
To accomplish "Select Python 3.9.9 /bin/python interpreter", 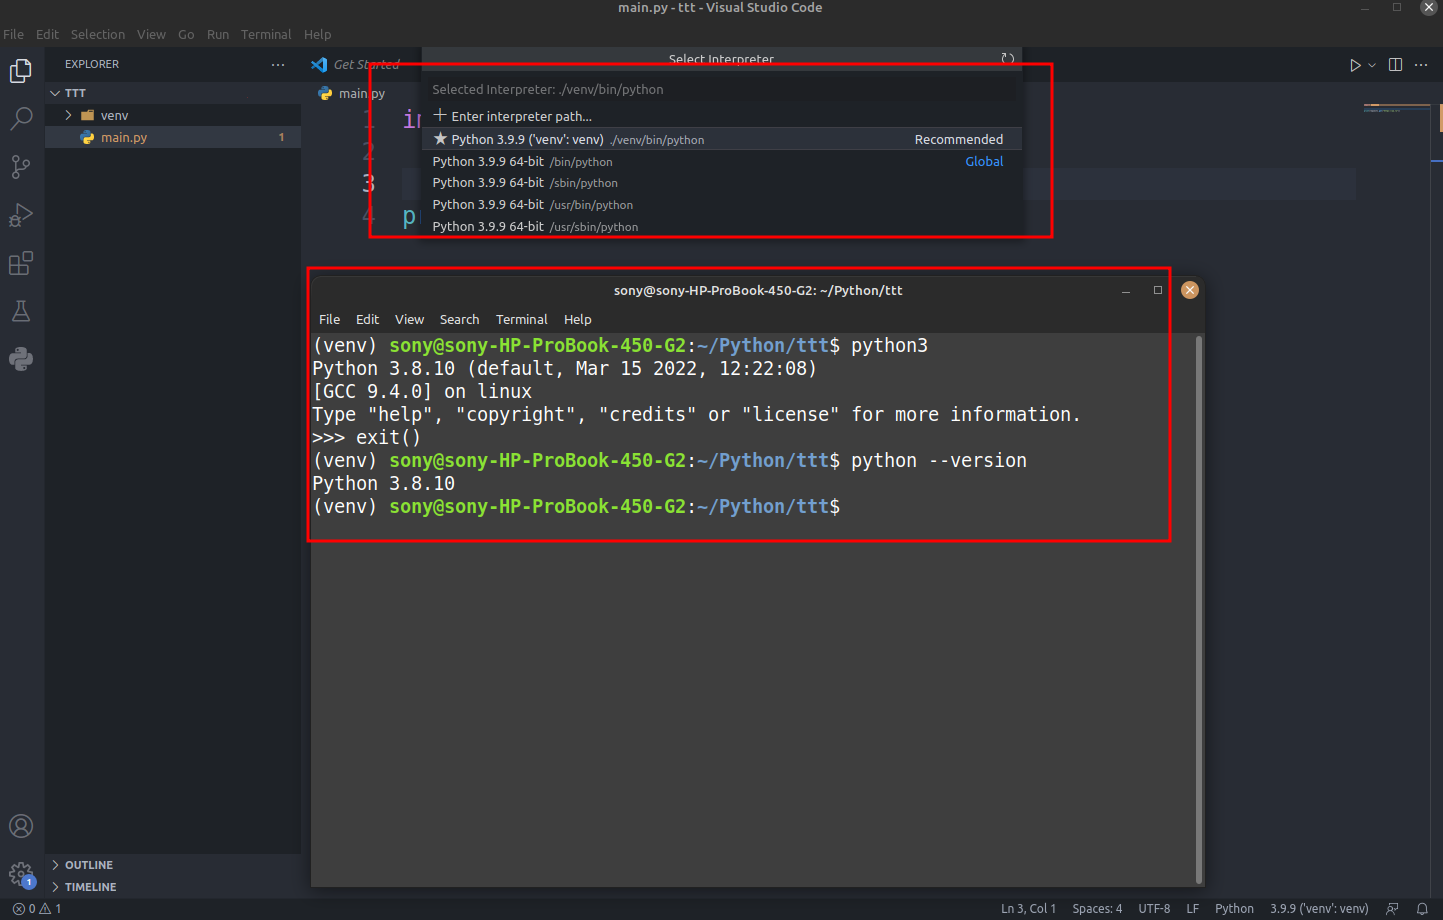I will pyautogui.click(x=722, y=161).
